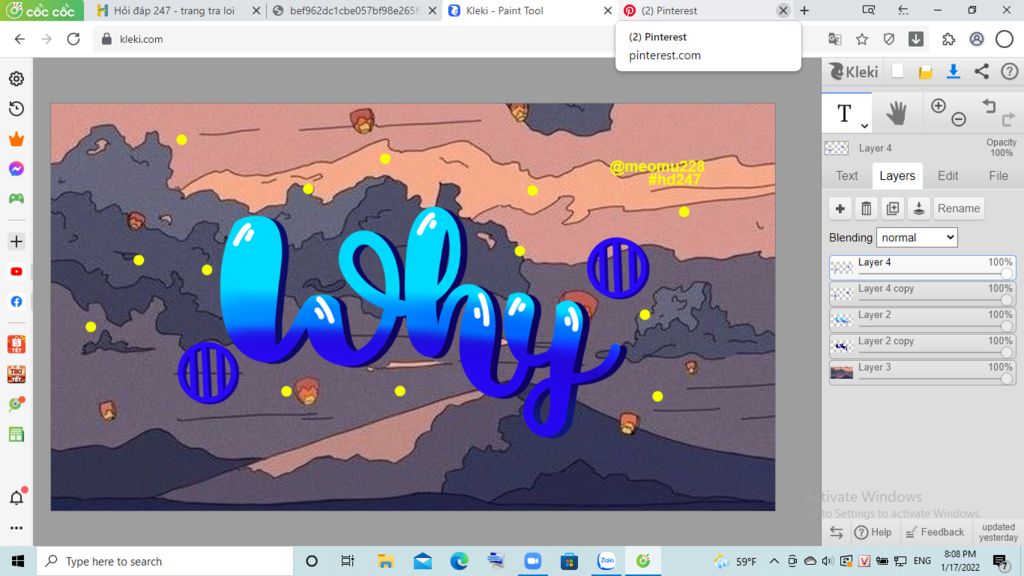The width and height of the screenshot is (1024, 576).
Task: Switch to the File tab
Action: tap(998, 176)
